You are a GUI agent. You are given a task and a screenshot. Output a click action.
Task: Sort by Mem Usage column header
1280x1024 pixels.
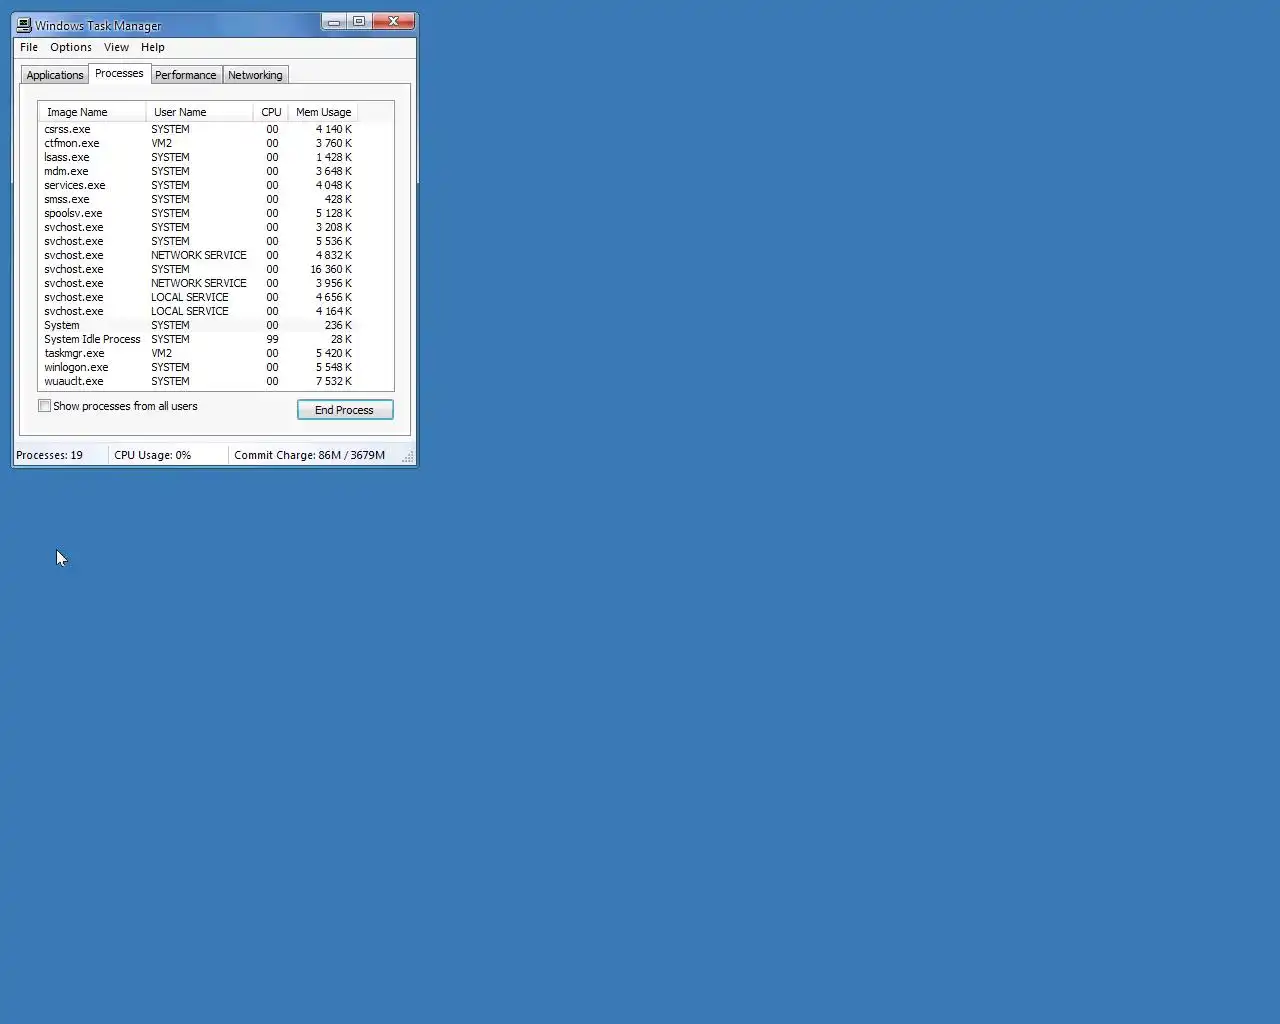323,112
